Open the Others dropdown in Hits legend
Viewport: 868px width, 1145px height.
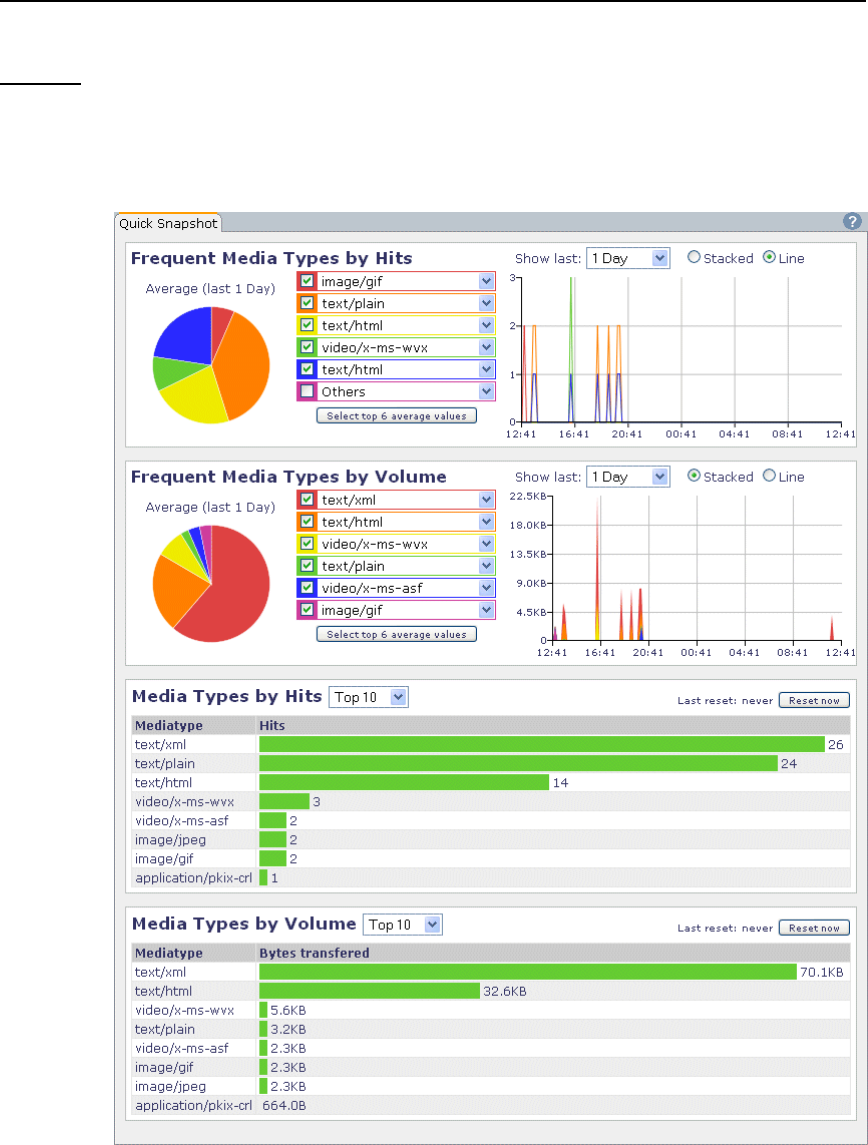(x=486, y=391)
